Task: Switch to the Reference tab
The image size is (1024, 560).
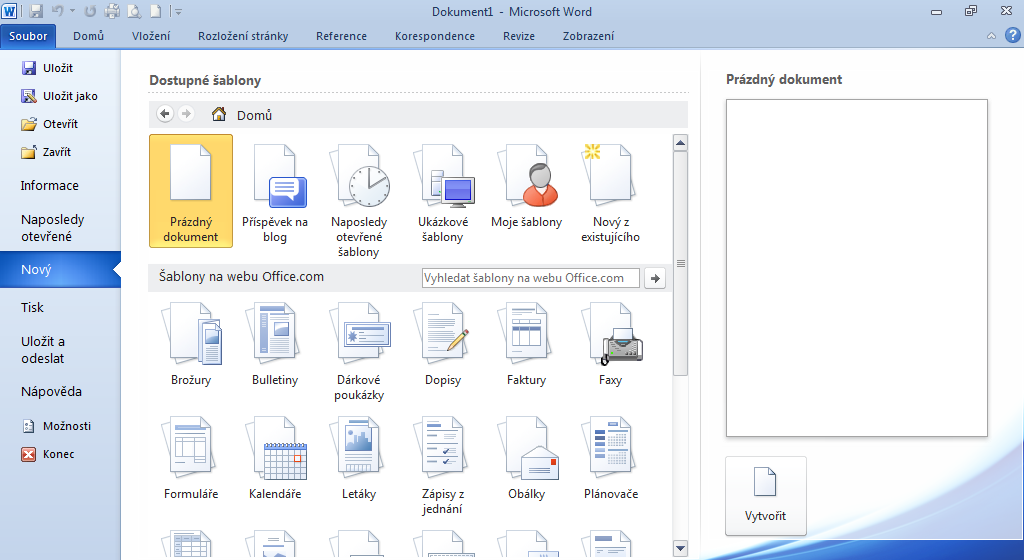Action: (x=342, y=36)
